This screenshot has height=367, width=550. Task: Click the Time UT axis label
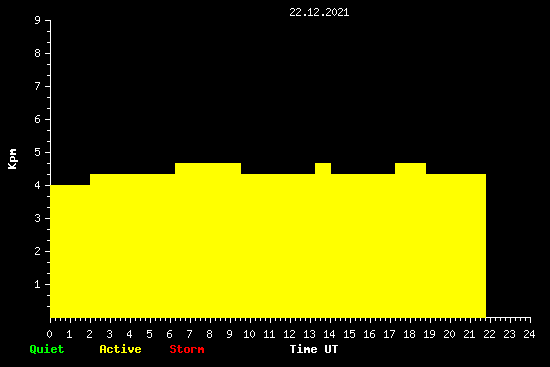coord(314,349)
